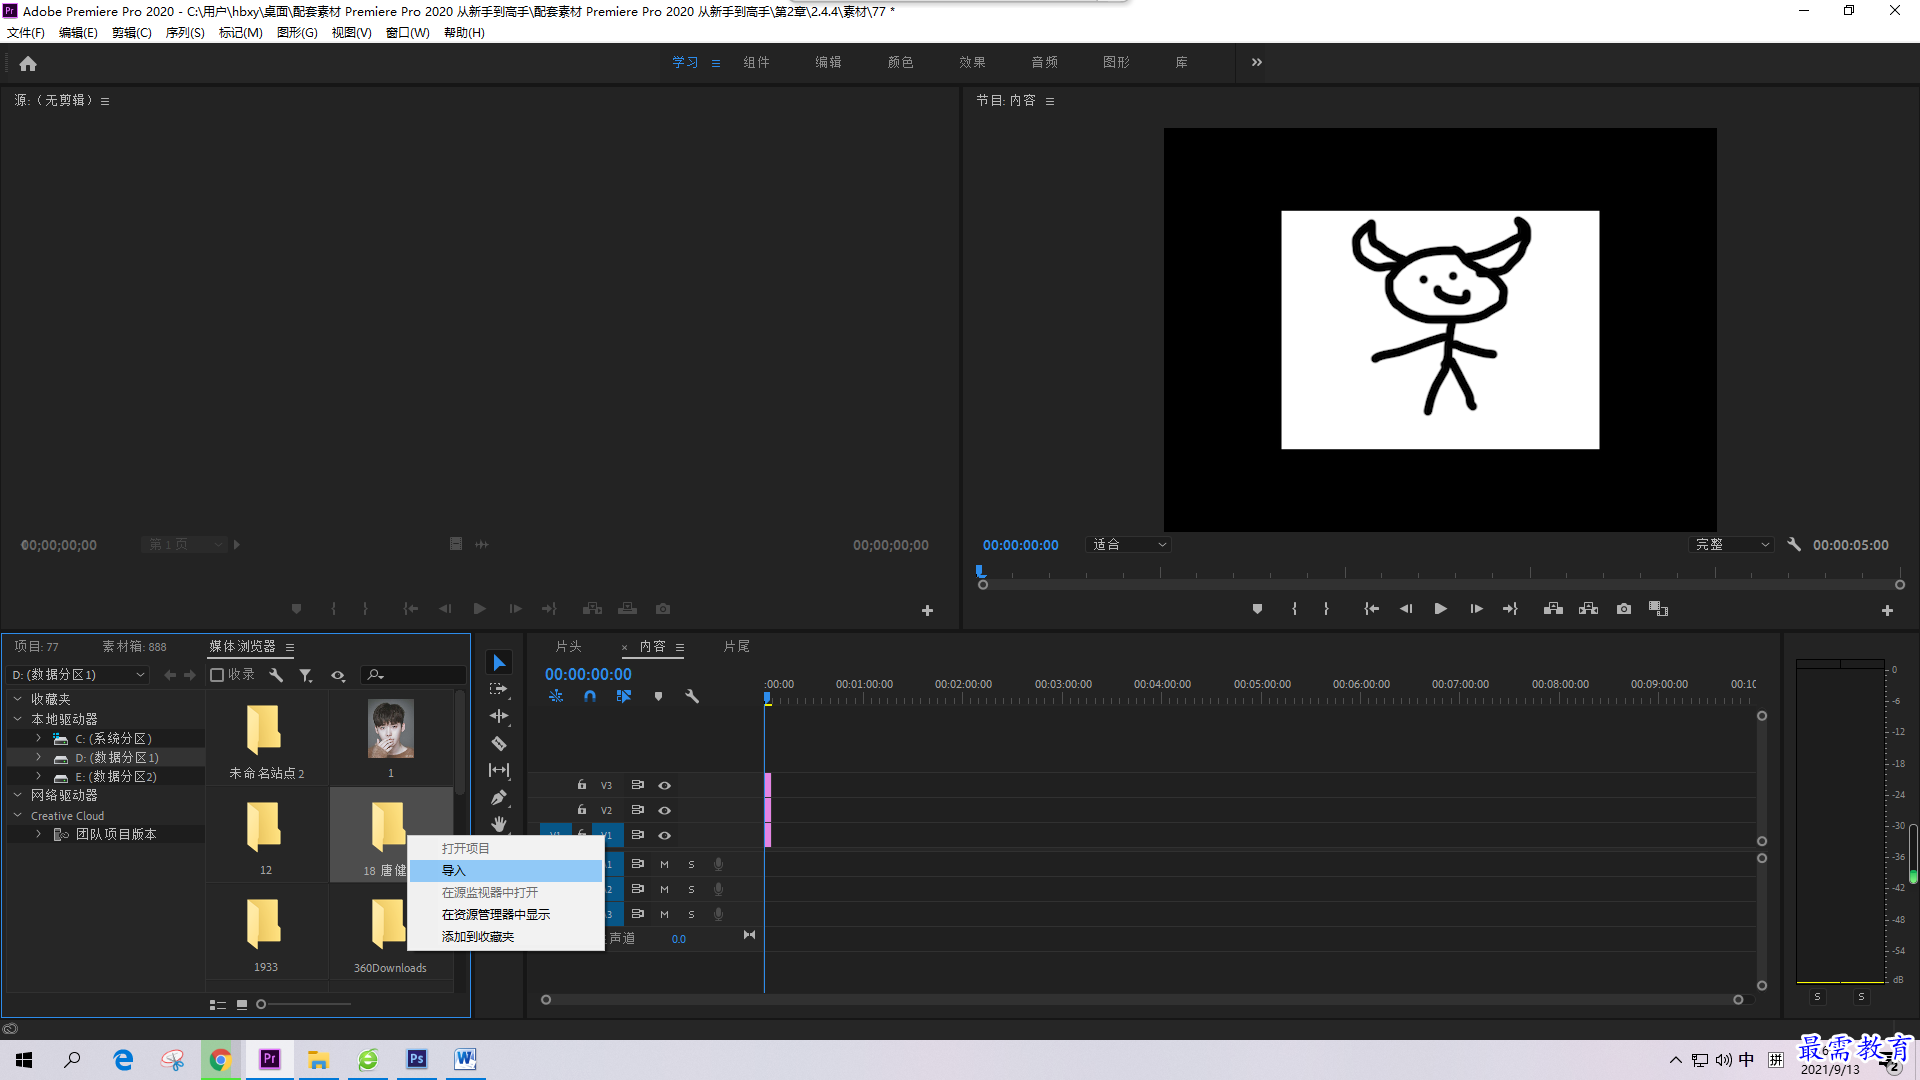
Task: Click the media browser search field
Action: tap(413, 675)
